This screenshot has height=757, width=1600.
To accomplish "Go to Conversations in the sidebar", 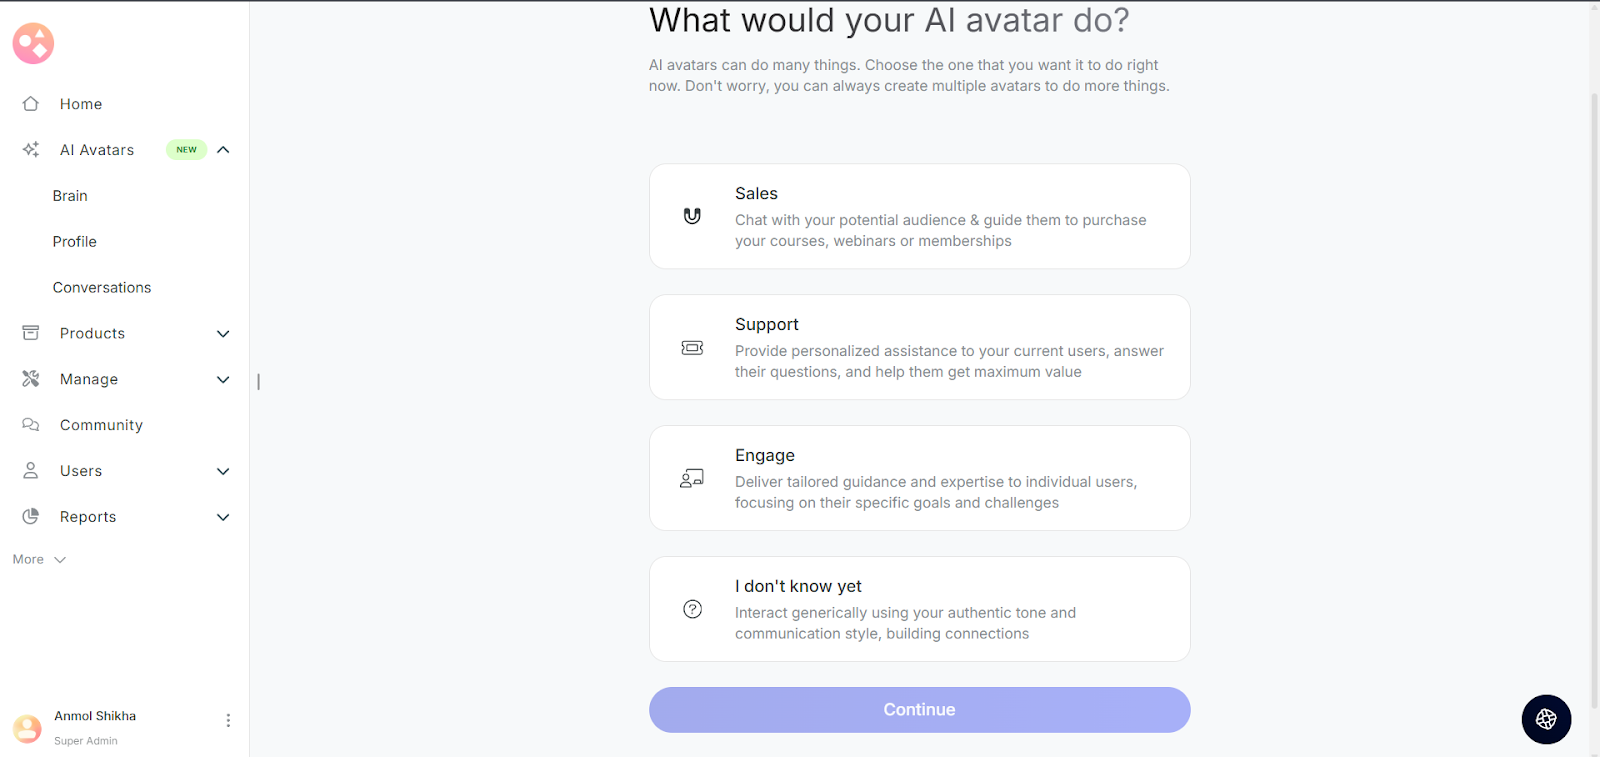I will click(x=102, y=288).
